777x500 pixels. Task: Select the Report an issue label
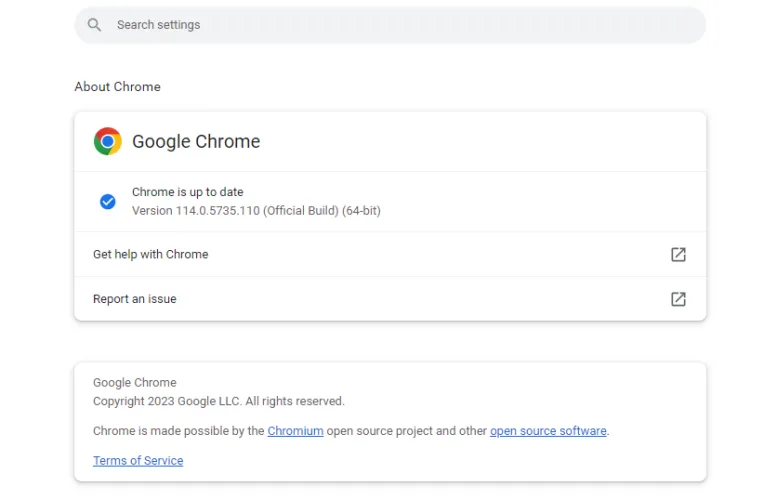coord(134,299)
